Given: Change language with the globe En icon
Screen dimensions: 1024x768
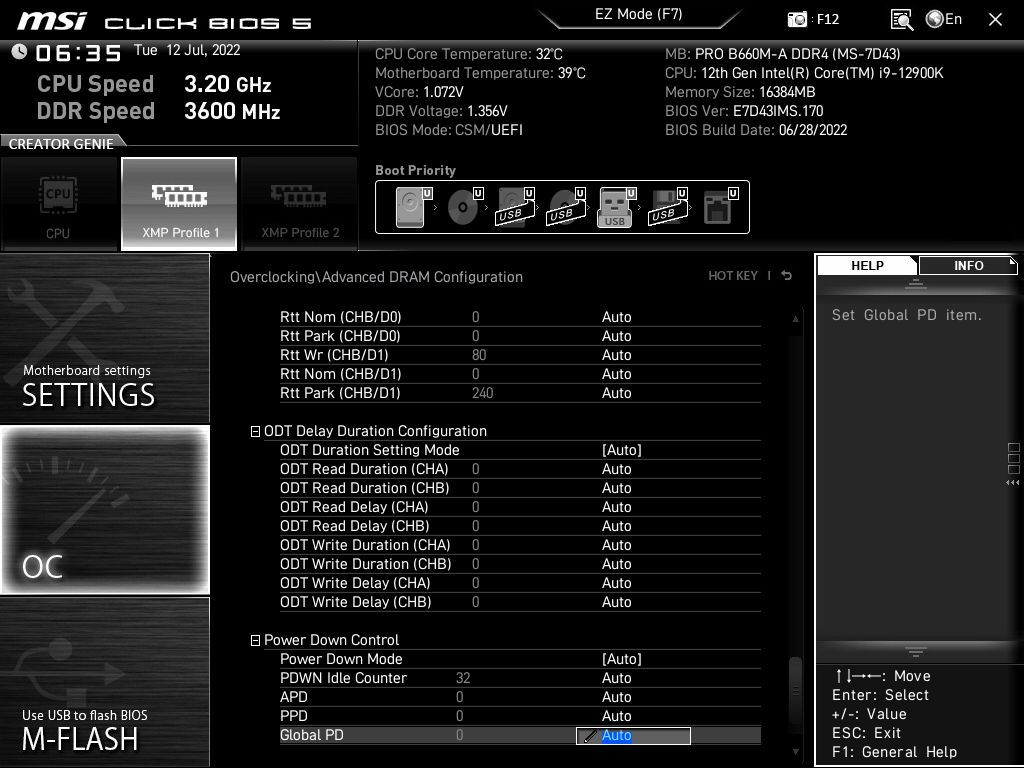Looking at the screenshot, I should tap(944, 19).
